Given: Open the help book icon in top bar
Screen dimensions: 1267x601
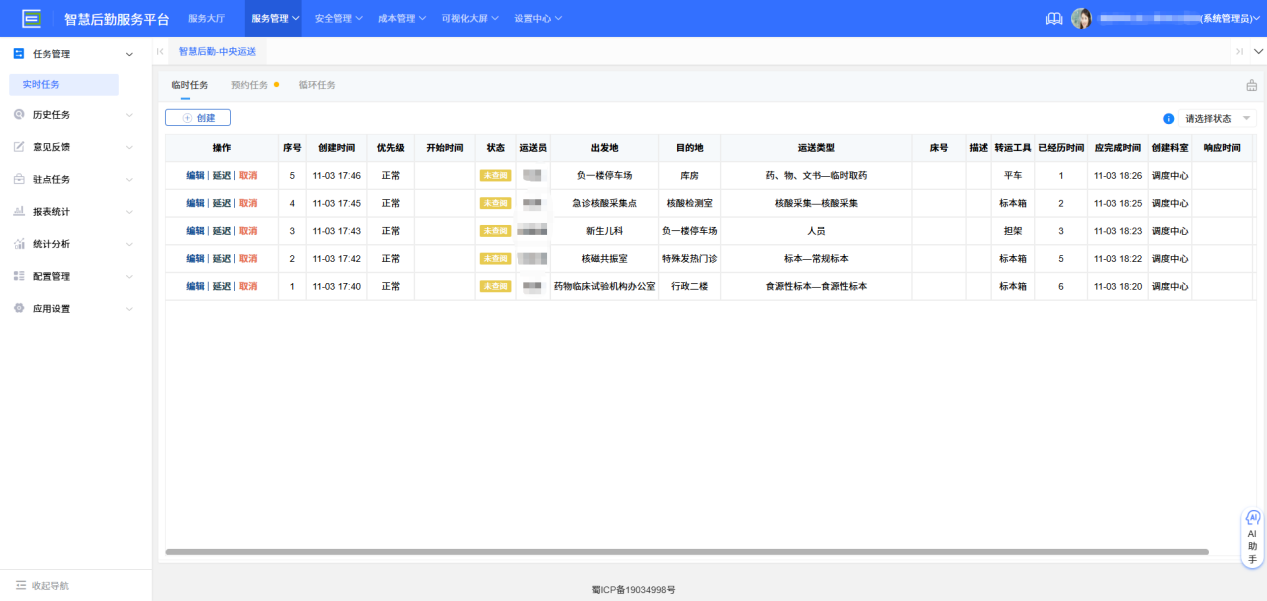Looking at the screenshot, I should 1053,17.
